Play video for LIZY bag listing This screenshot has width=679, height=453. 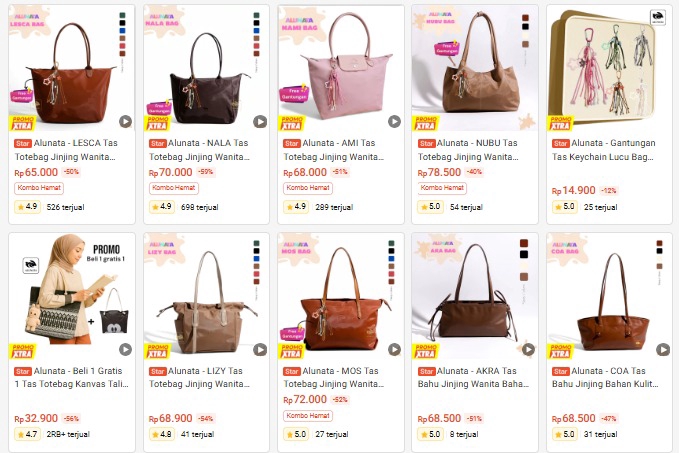coord(260,349)
